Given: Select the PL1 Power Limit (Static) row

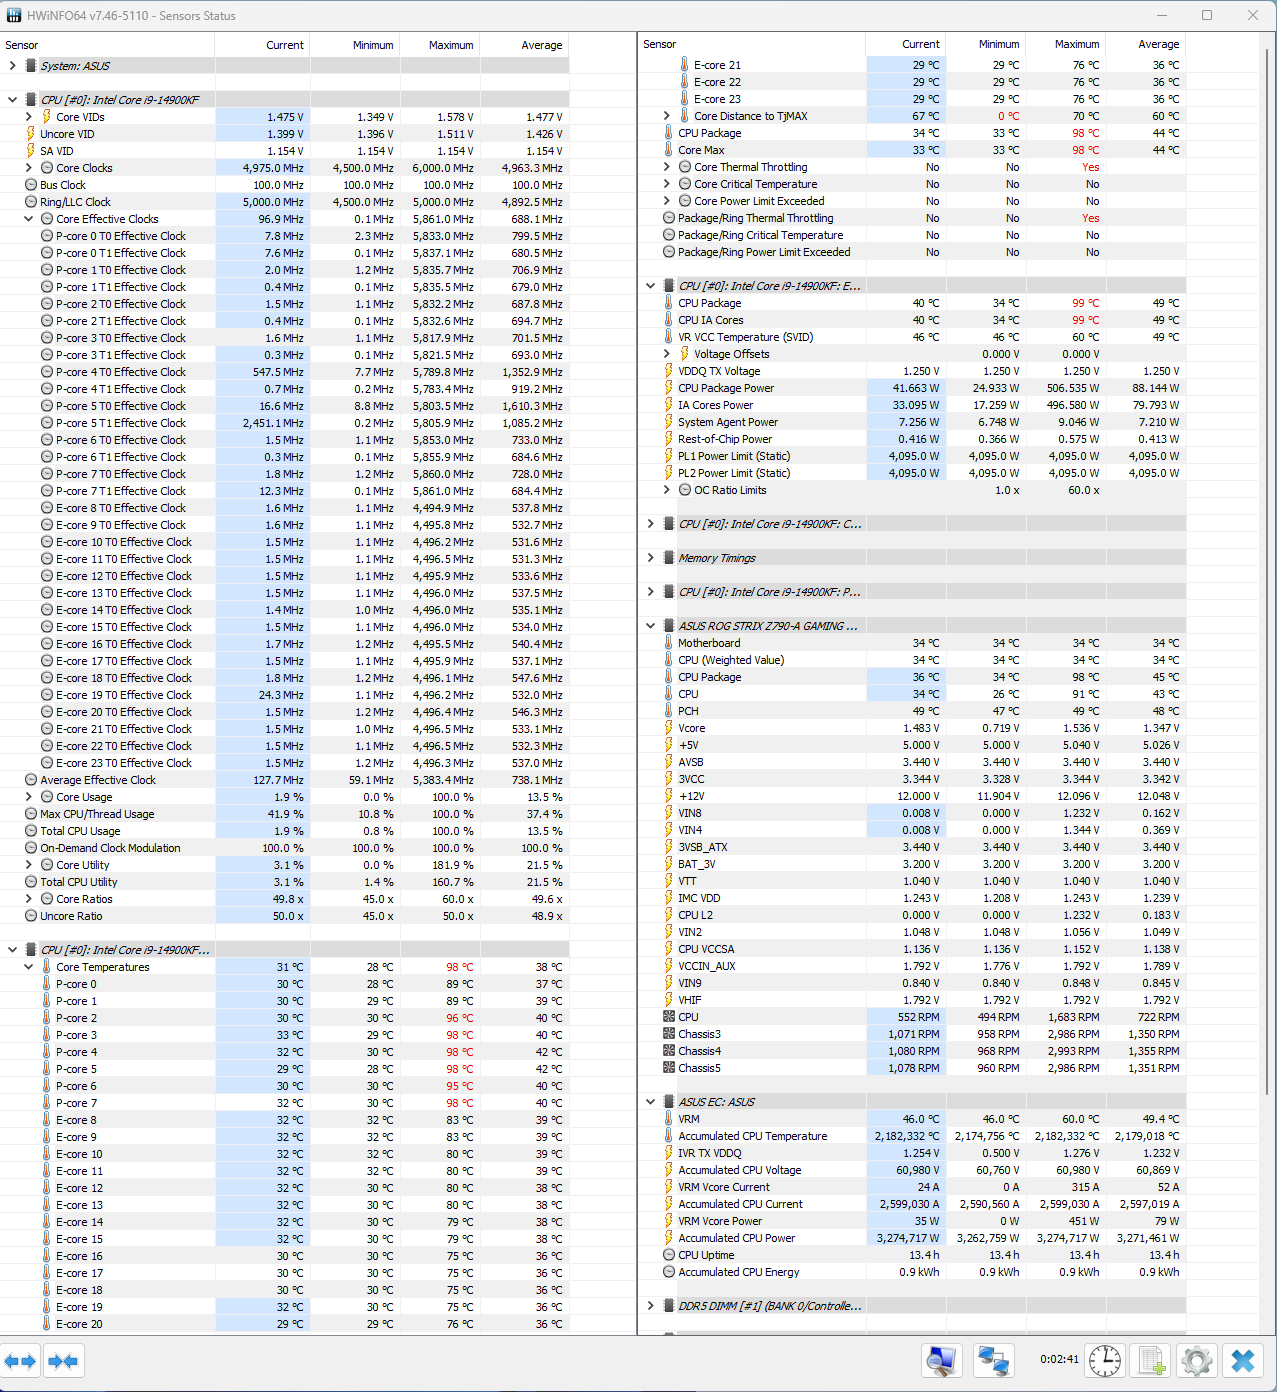Looking at the screenshot, I should pos(912,456).
